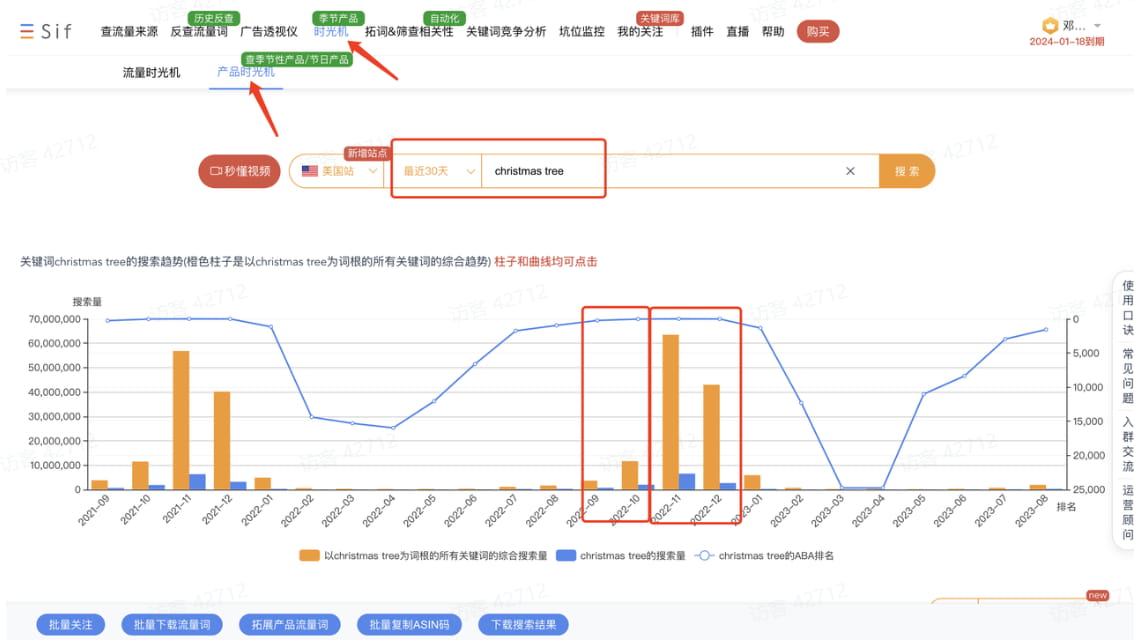
Task: Click the Sif logo in header
Action: tap(46, 31)
